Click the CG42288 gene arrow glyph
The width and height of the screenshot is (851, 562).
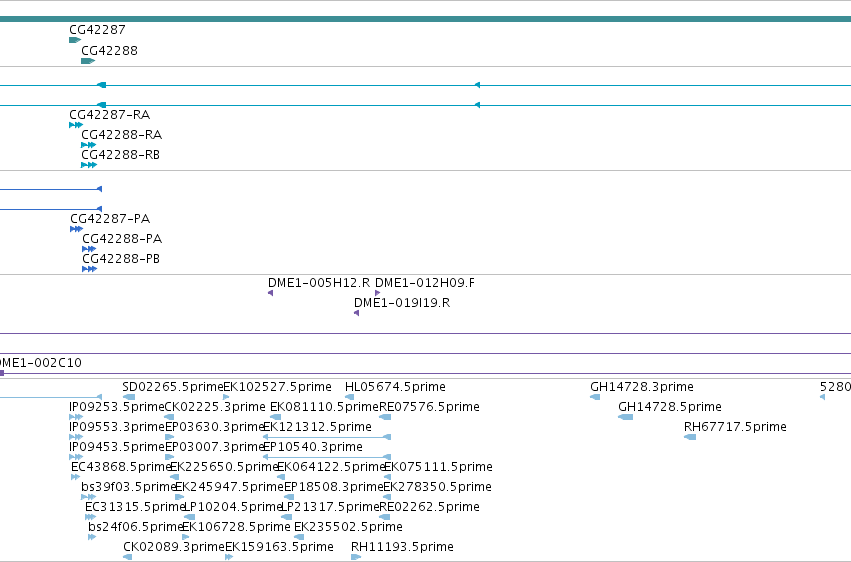click(88, 61)
